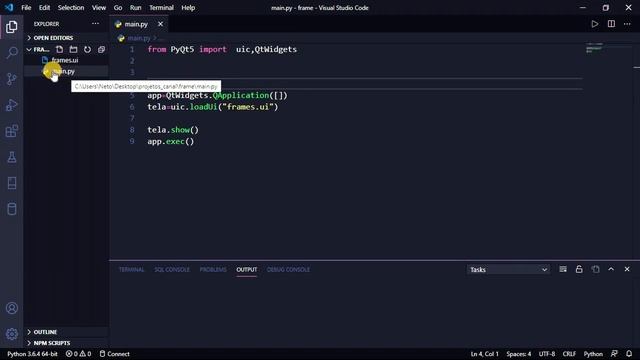Open notifications bell in status bar
Viewport: 640px width, 360px height.
(629, 354)
